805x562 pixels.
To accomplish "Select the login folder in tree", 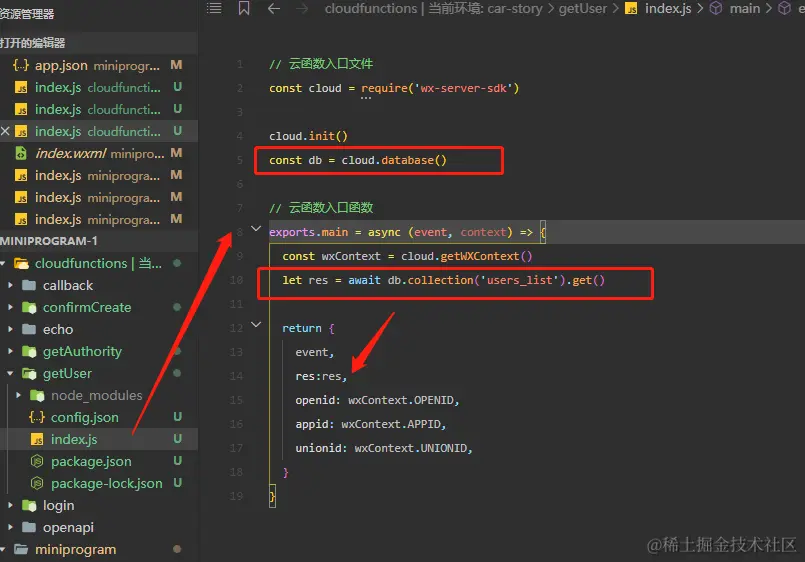I will click(x=58, y=505).
